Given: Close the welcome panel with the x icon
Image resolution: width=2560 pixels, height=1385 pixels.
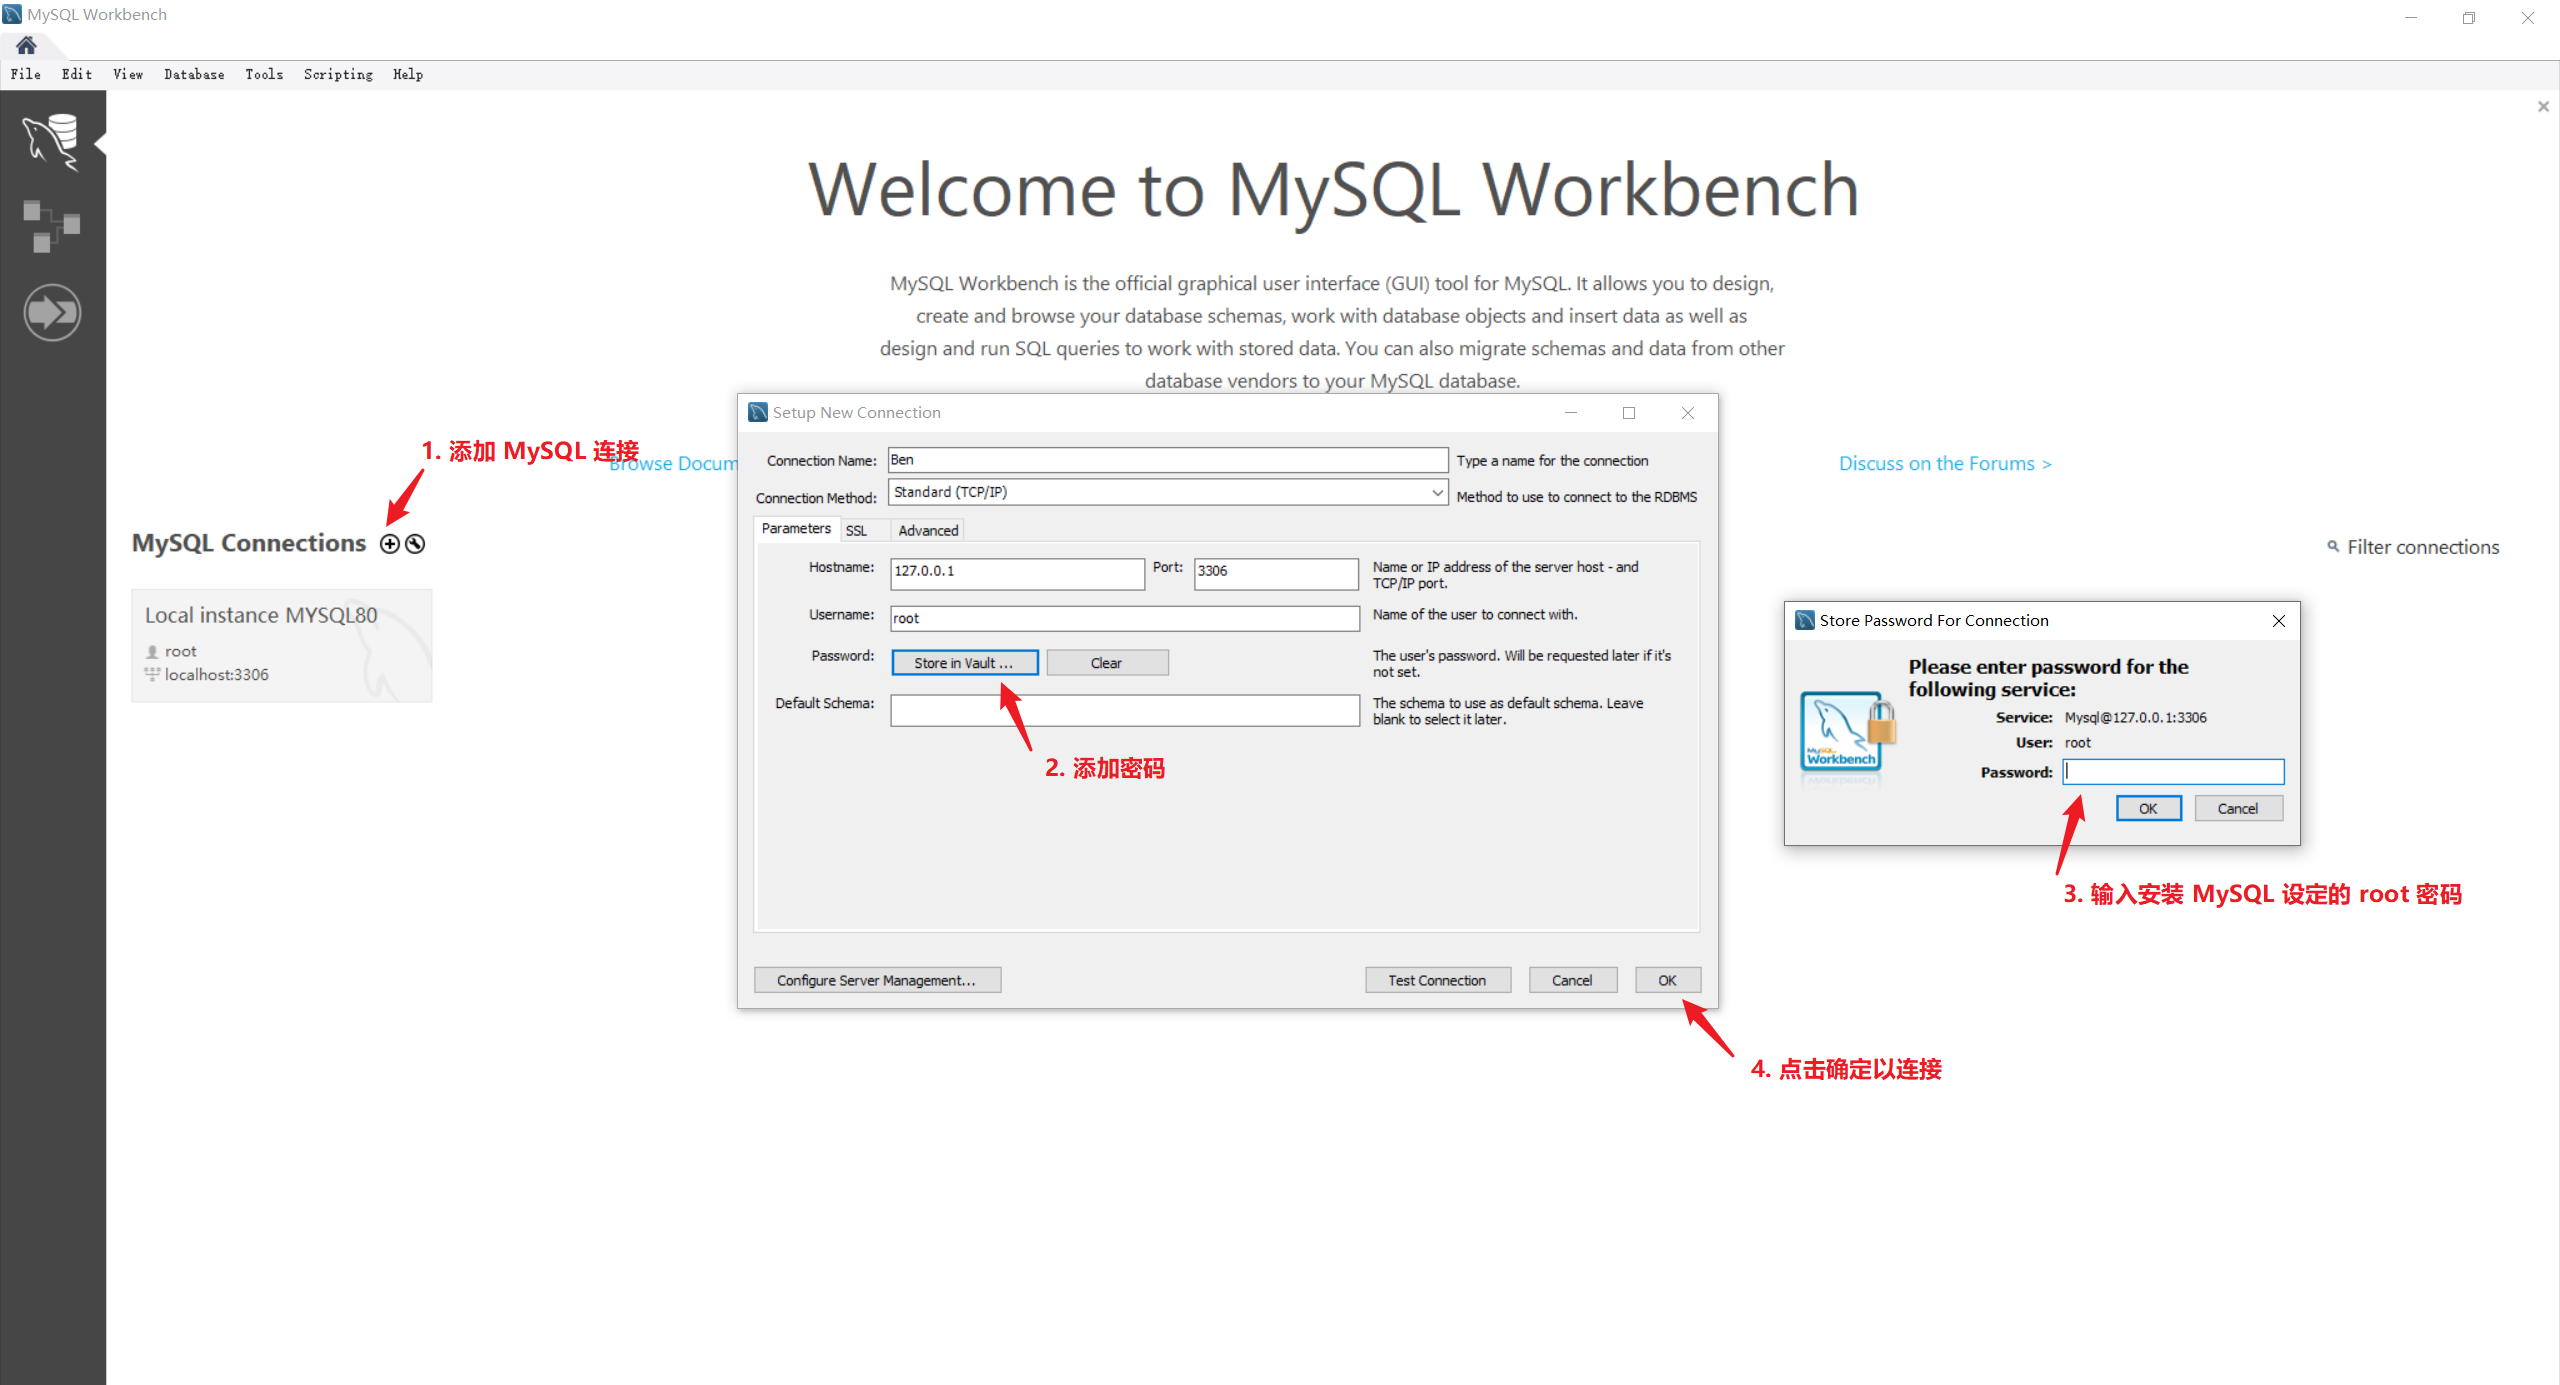Looking at the screenshot, I should 2543,106.
